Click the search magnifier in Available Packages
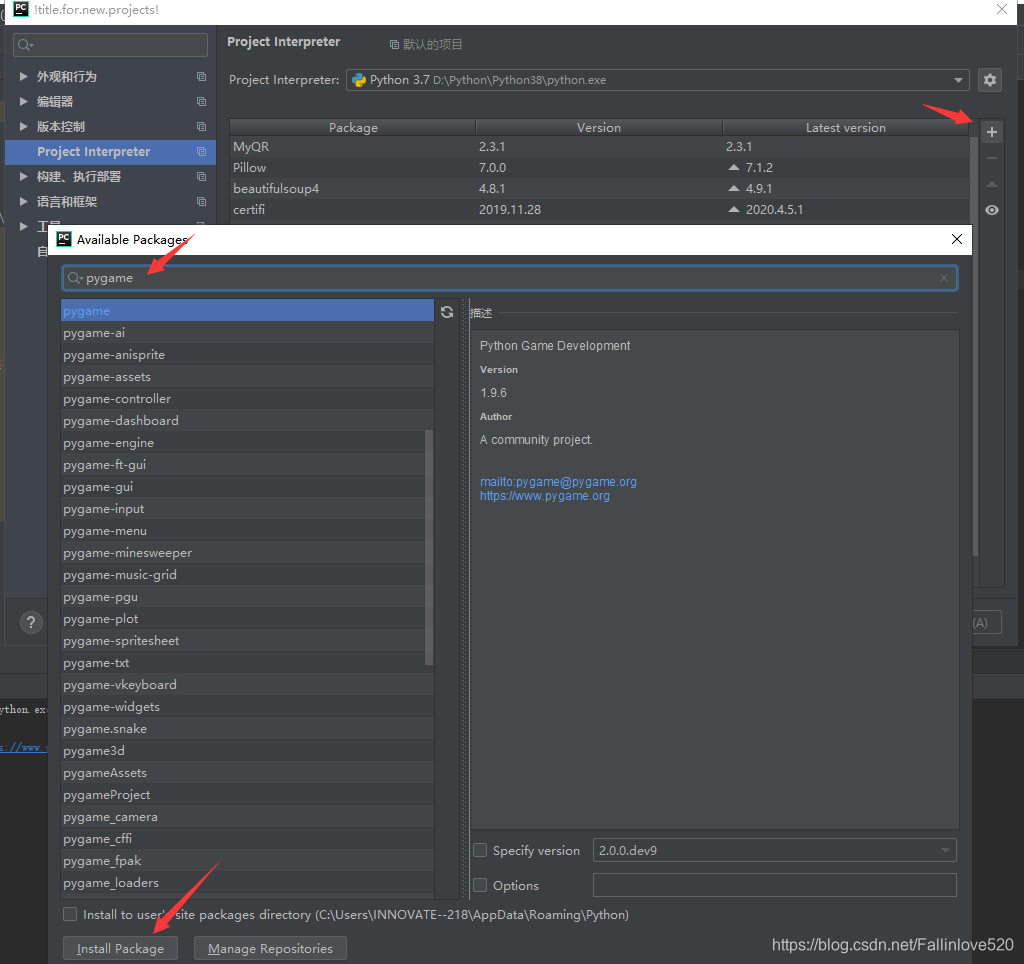This screenshot has height=964, width=1024. click(x=76, y=278)
